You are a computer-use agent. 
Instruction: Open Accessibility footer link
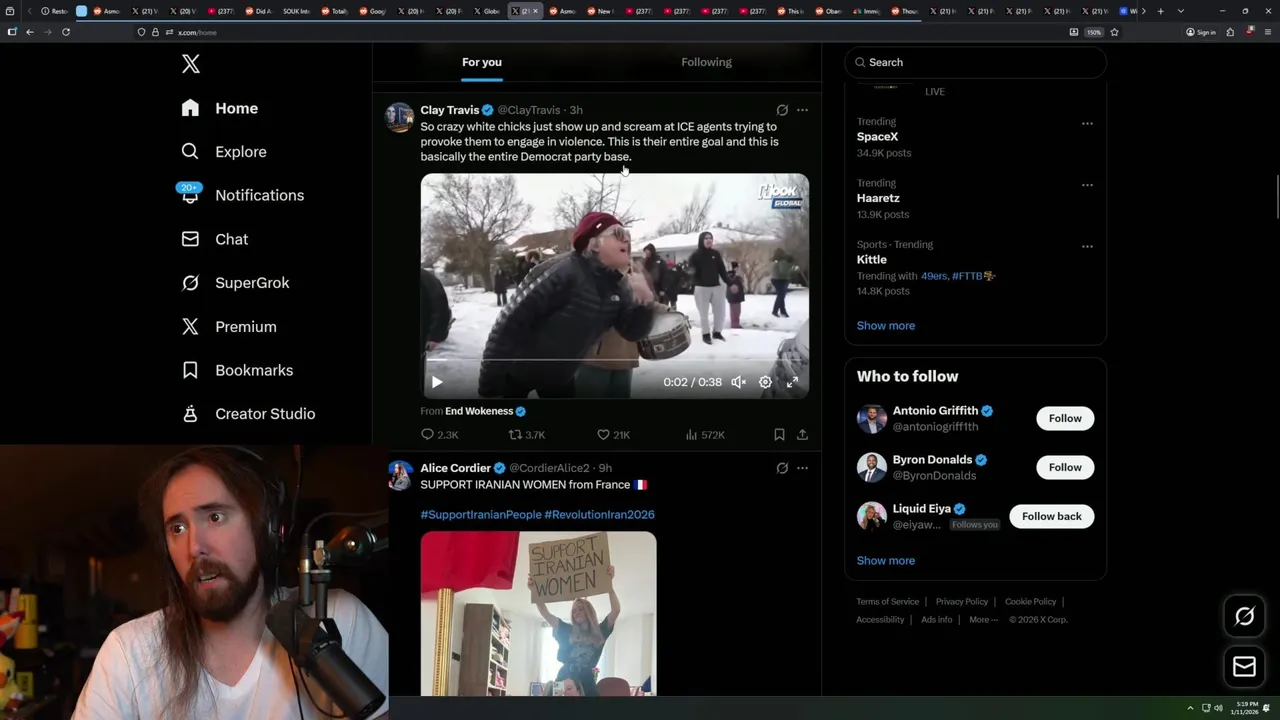click(x=880, y=620)
